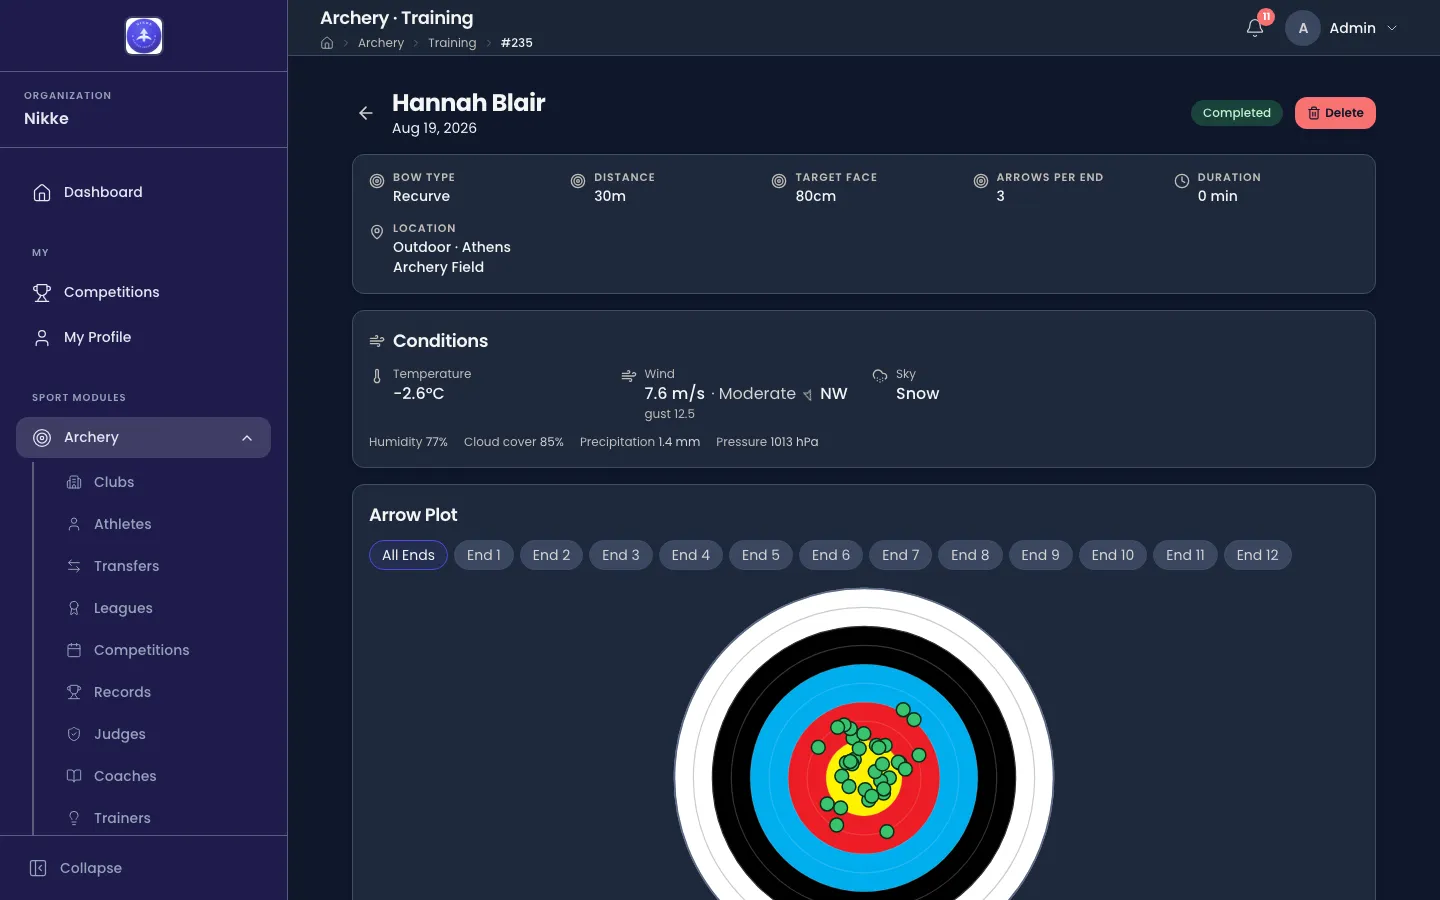1440x900 pixels.
Task: Click the Judges shield icon
Action: point(74,734)
